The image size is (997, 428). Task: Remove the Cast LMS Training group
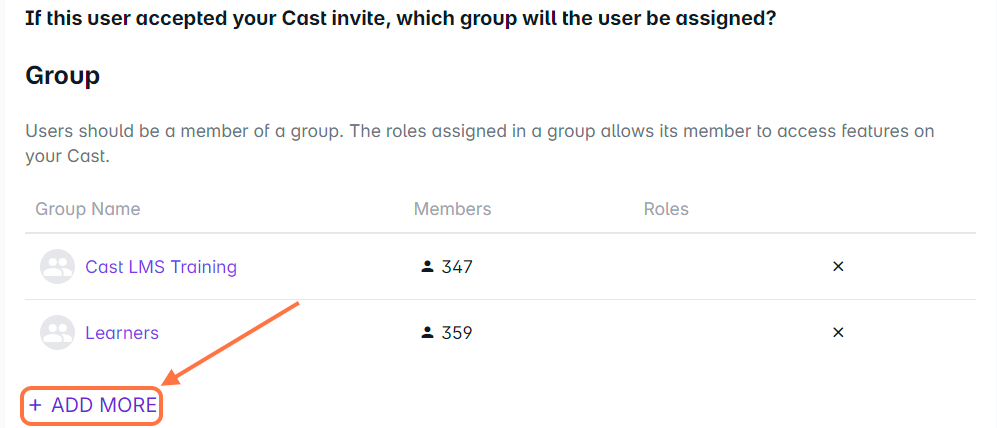pos(838,267)
